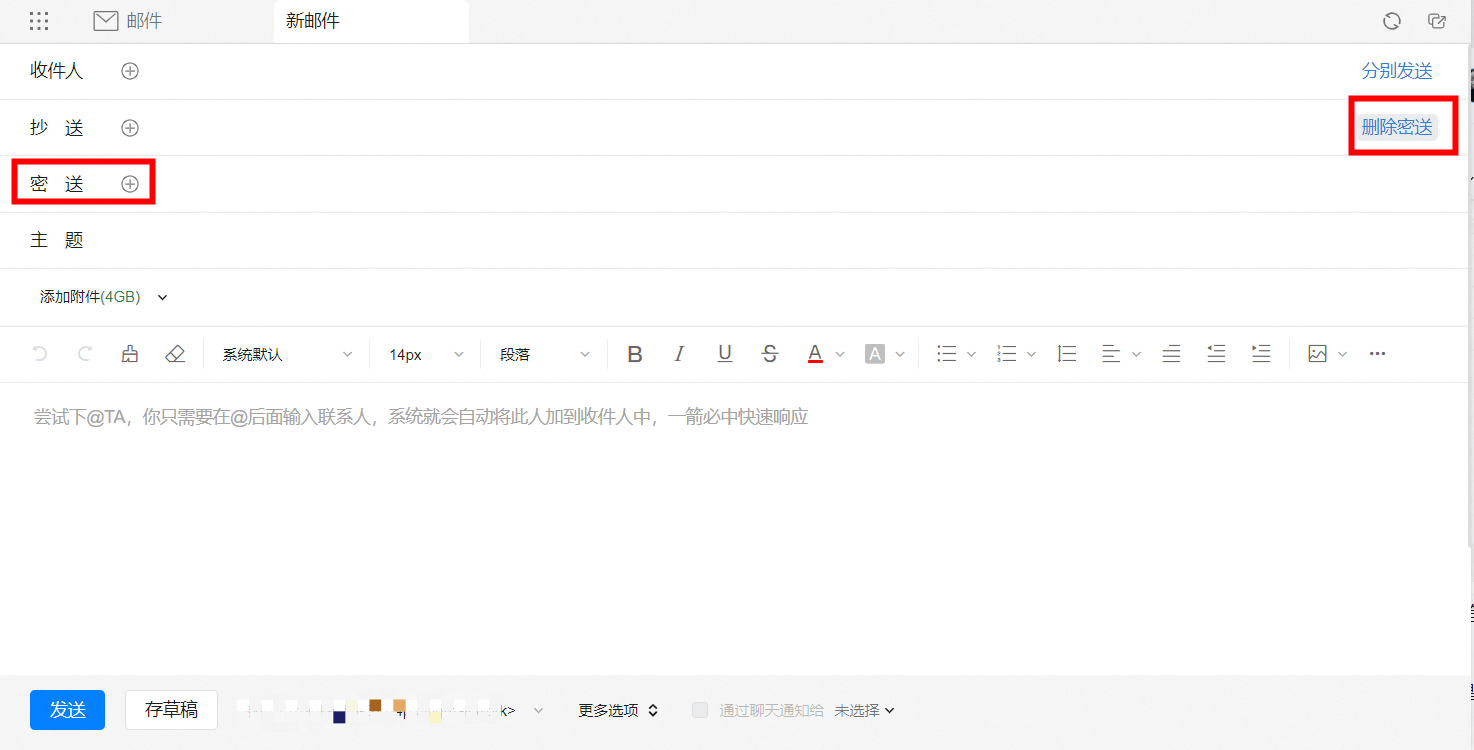Click 分别发送 link

(1397, 71)
